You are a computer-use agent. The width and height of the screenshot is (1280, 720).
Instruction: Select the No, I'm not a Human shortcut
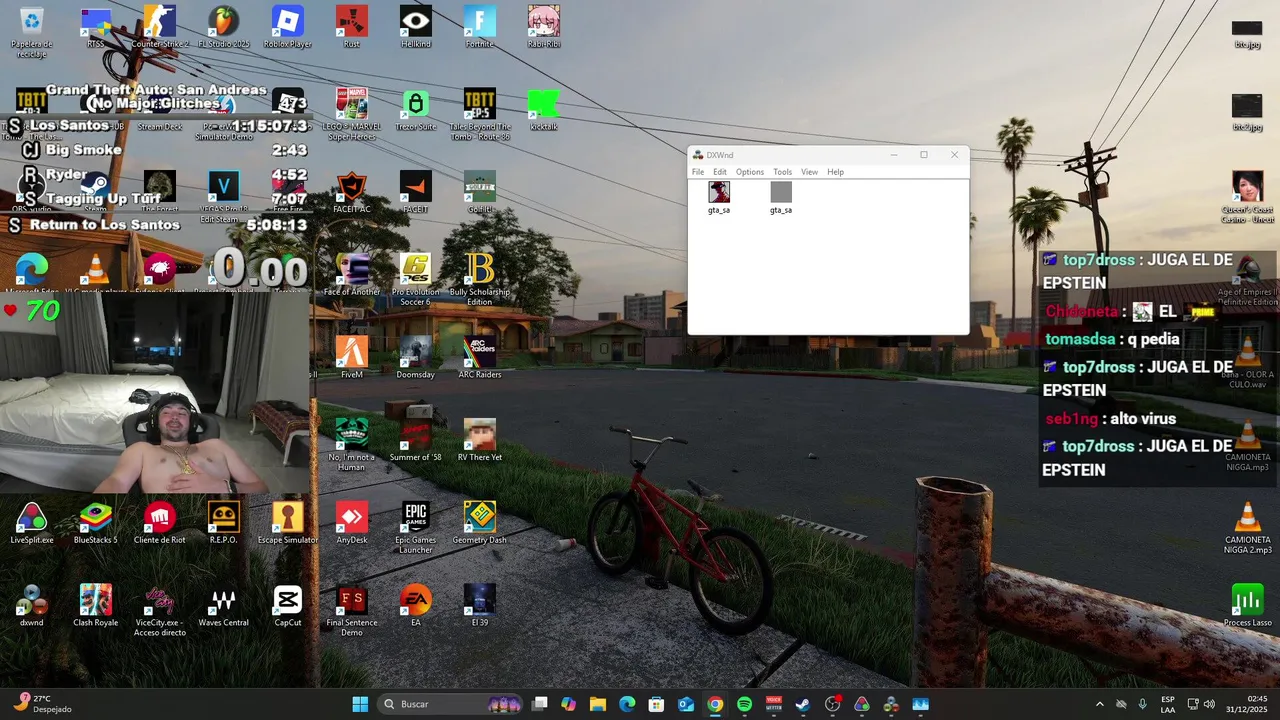[x=352, y=445]
